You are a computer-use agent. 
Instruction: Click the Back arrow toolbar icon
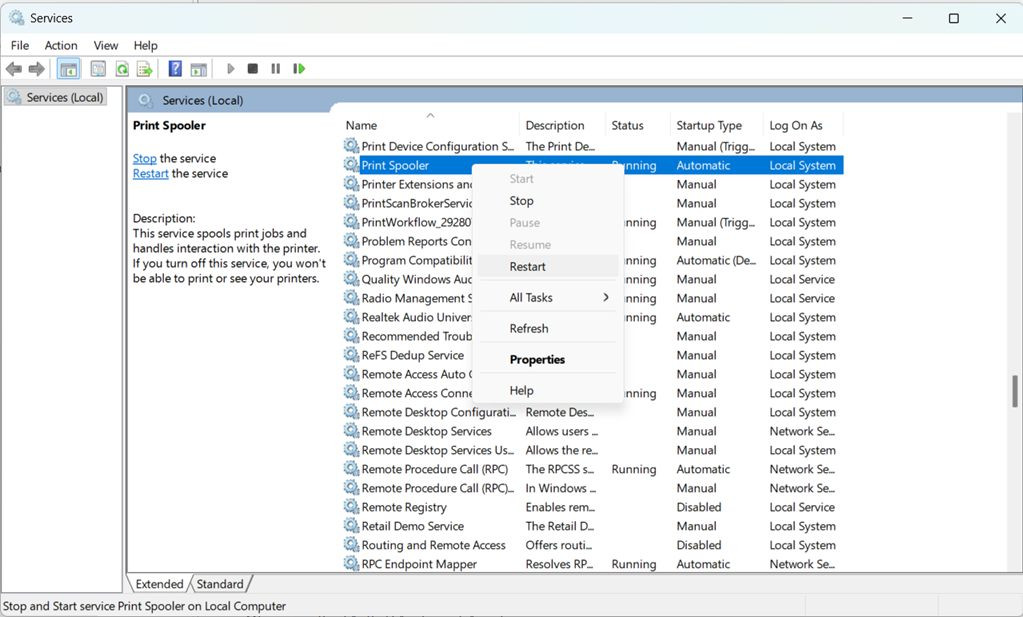point(14,68)
